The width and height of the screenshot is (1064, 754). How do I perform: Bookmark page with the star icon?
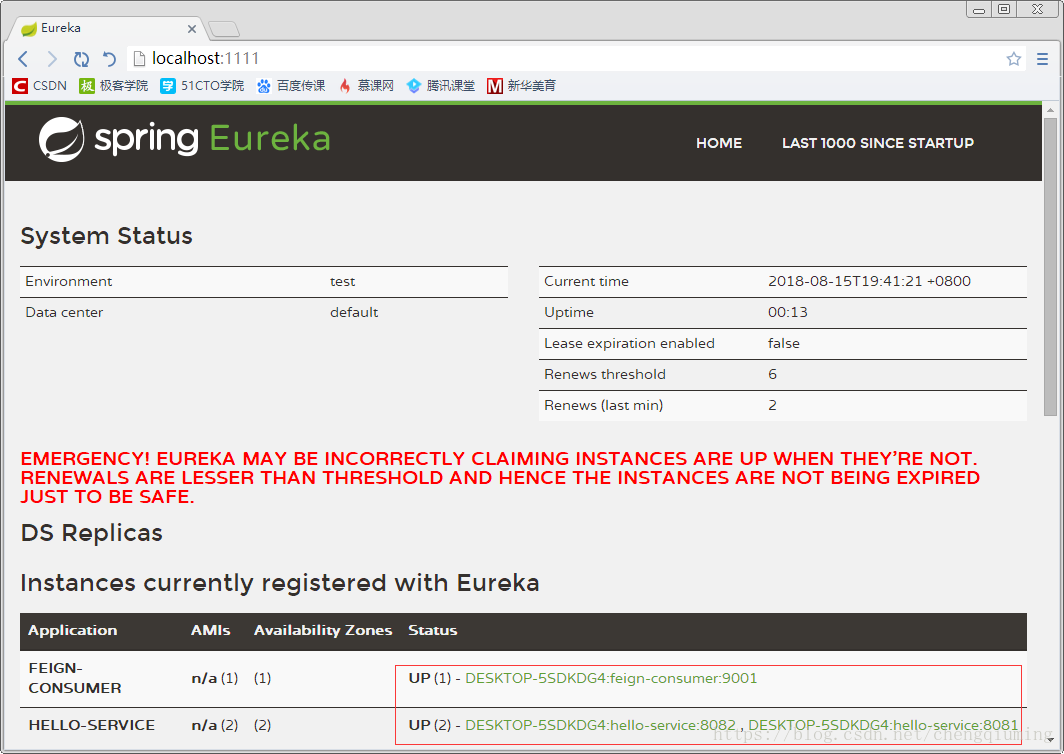(1014, 59)
